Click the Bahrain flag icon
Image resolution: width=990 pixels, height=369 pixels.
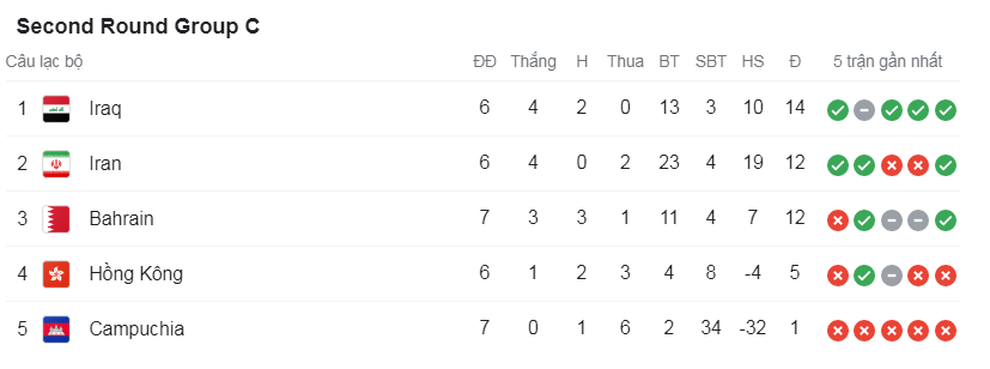(56, 219)
